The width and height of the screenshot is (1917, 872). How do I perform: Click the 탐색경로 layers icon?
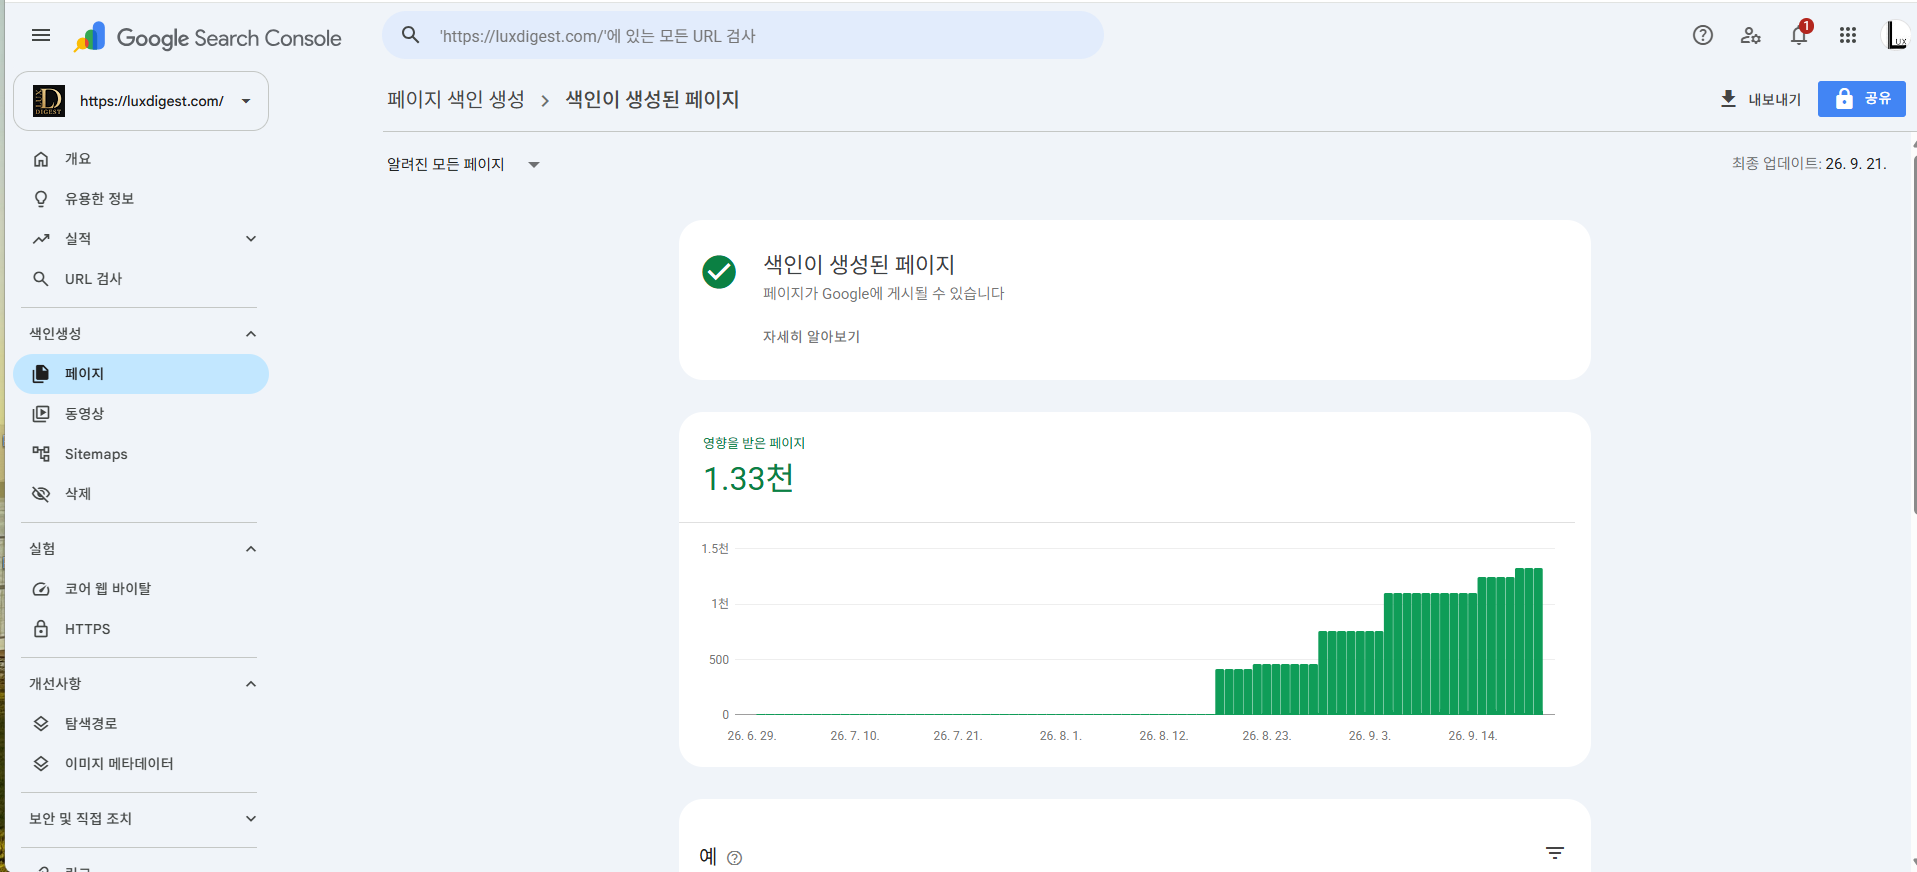41,724
